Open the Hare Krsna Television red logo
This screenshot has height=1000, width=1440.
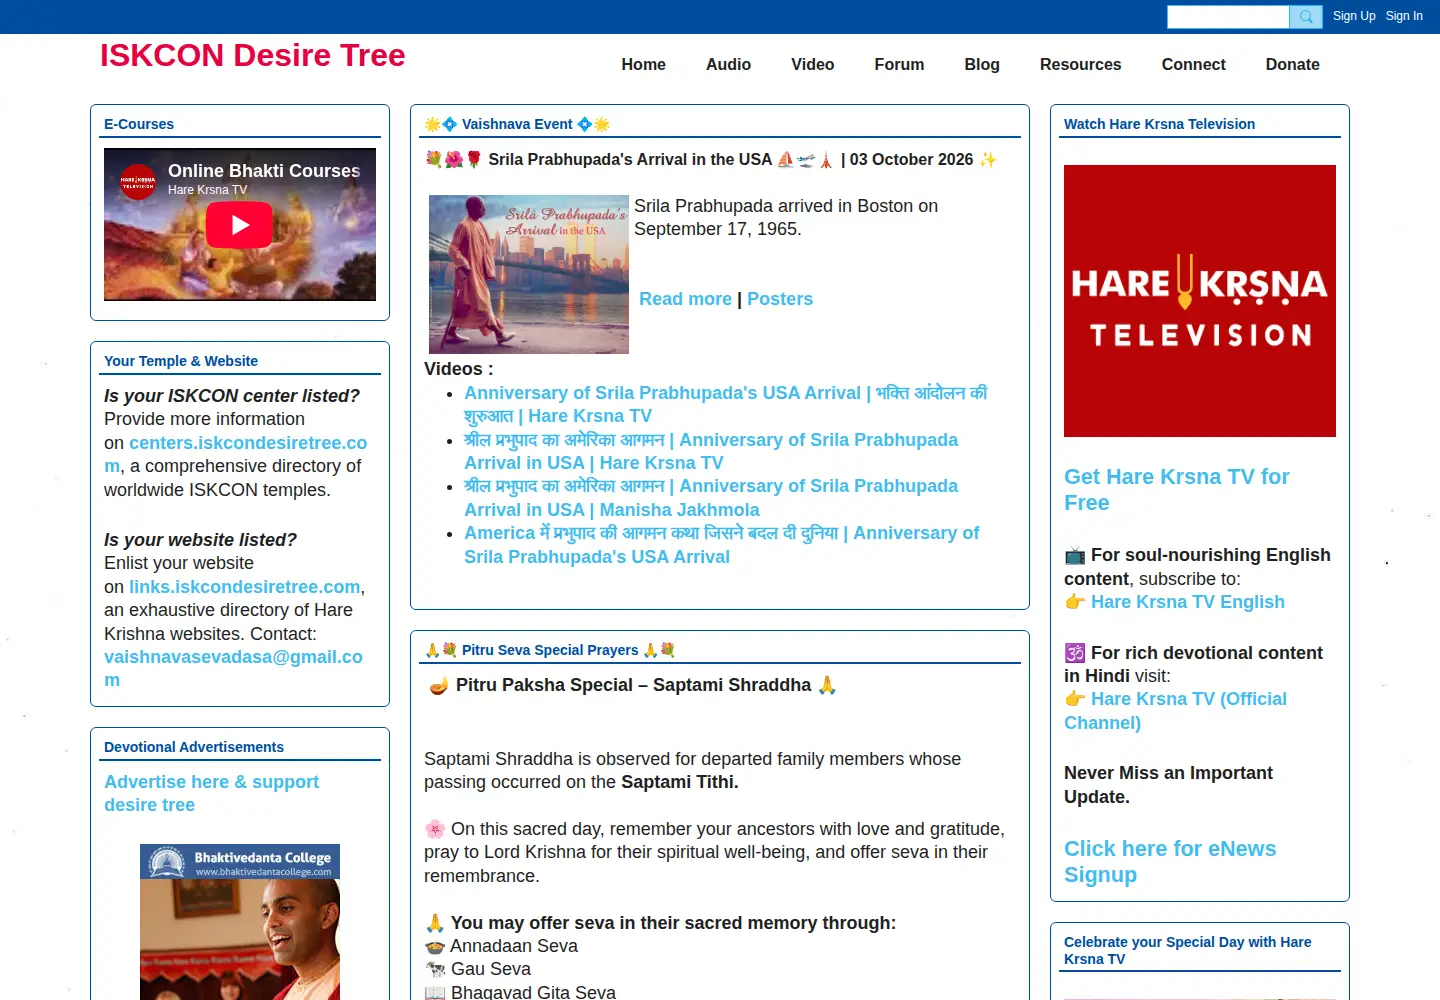click(x=1200, y=301)
